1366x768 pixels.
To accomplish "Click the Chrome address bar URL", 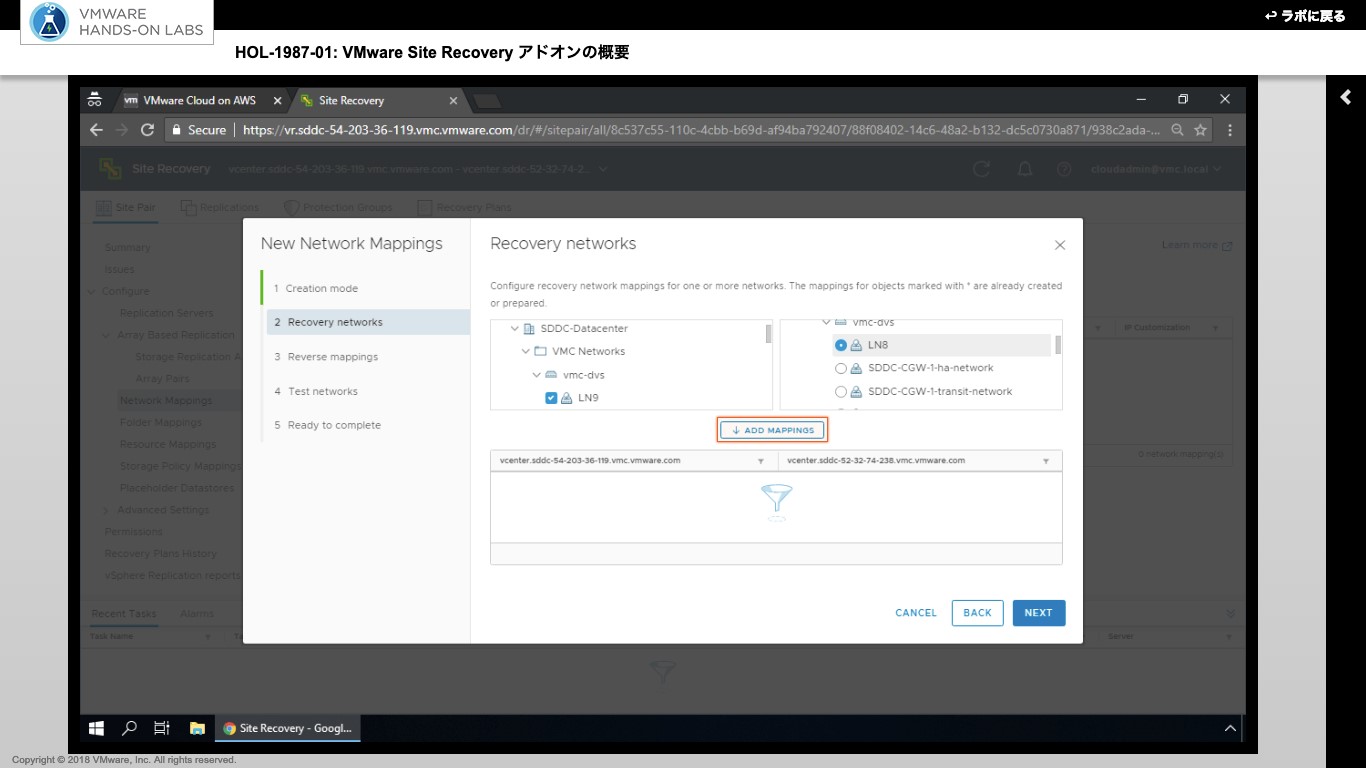I will [700, 130].
